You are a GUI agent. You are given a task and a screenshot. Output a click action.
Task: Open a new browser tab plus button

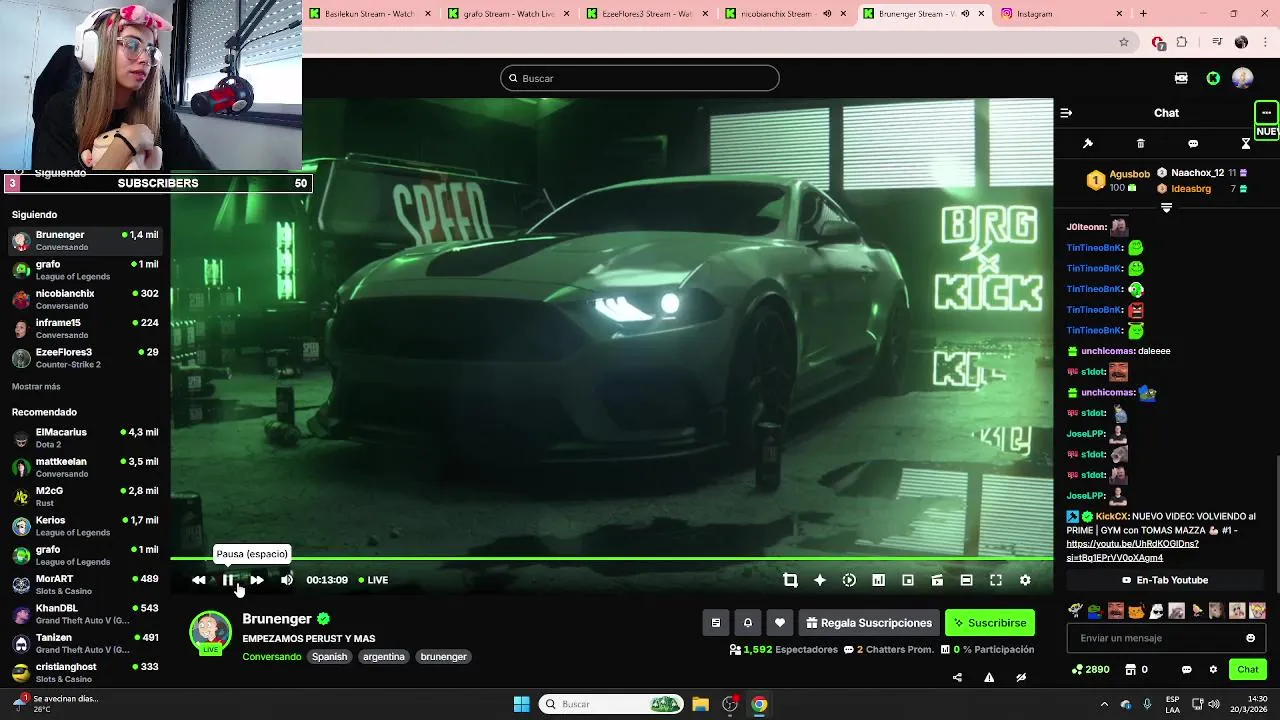tap(1143, 14)
